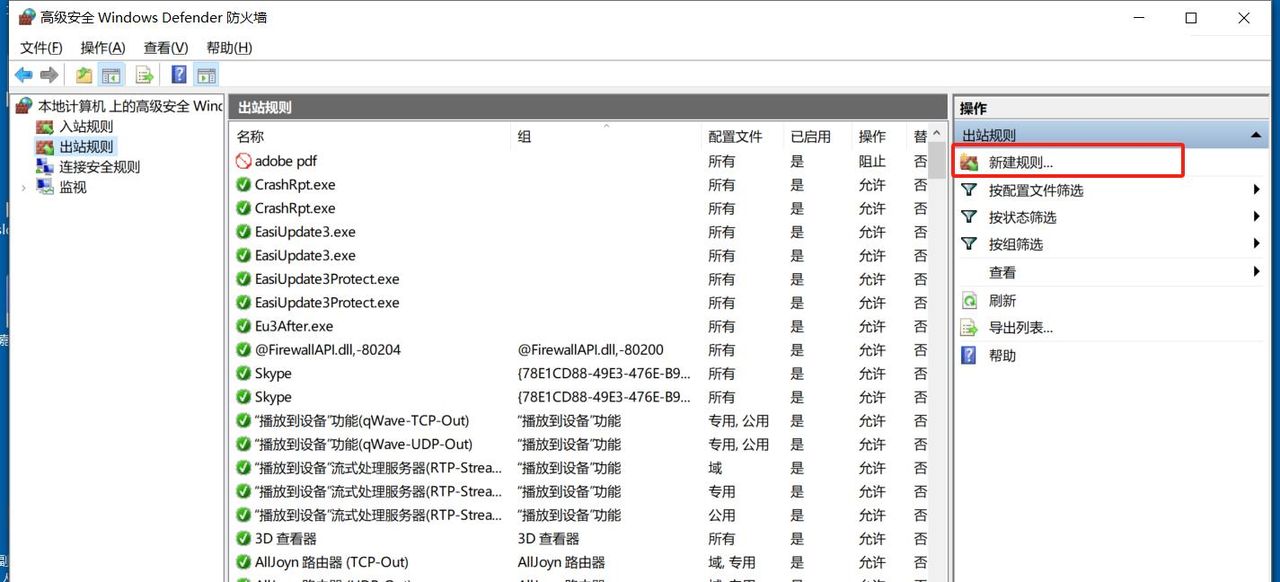The height and width of the screenshot is (582, 1280).
Task: Select 入站规则 in the tree
Action: 86,126
